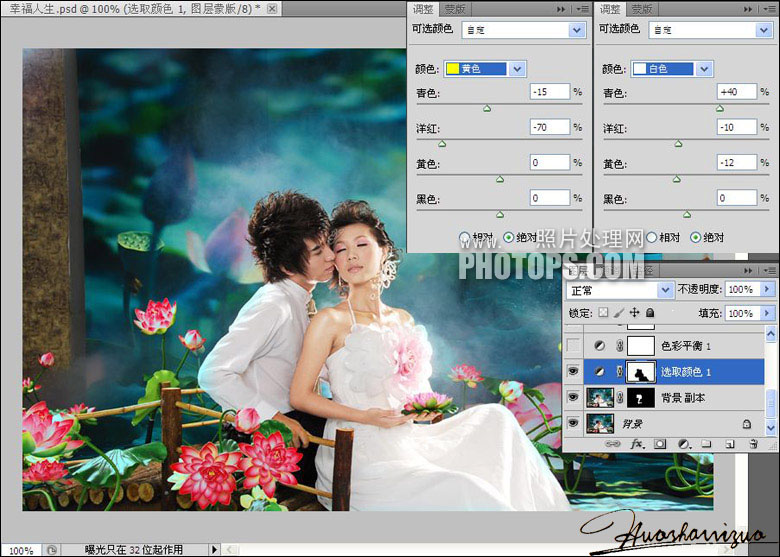This screenshot has height=557, width=780.
Task: Open the status bar info arrow menu
Action: (214, 550)
